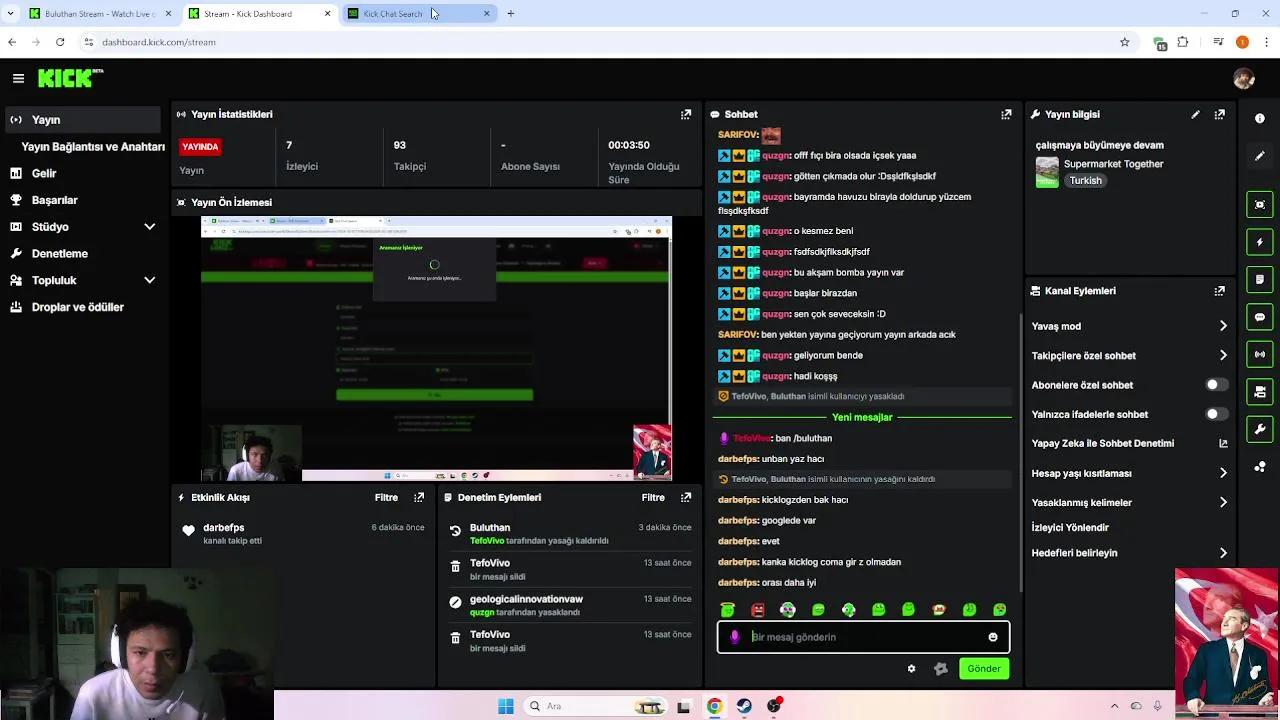Viewport: 1280px width, 720px height.
Task: Click the purple microphone icon in chat input
Action: coord(735,637)
